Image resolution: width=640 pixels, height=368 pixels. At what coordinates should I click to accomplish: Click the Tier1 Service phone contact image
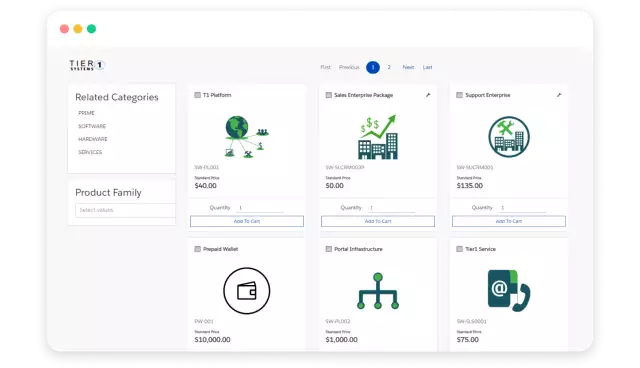click(x=509, y=291)
